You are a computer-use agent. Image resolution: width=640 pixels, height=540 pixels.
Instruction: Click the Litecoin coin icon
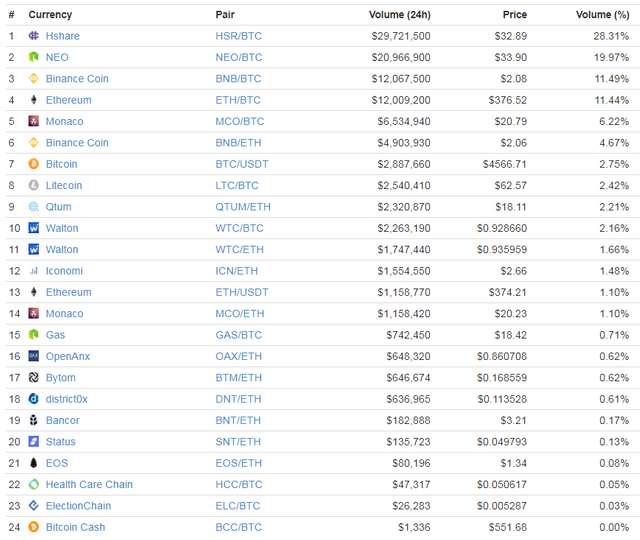coord(33,185)
